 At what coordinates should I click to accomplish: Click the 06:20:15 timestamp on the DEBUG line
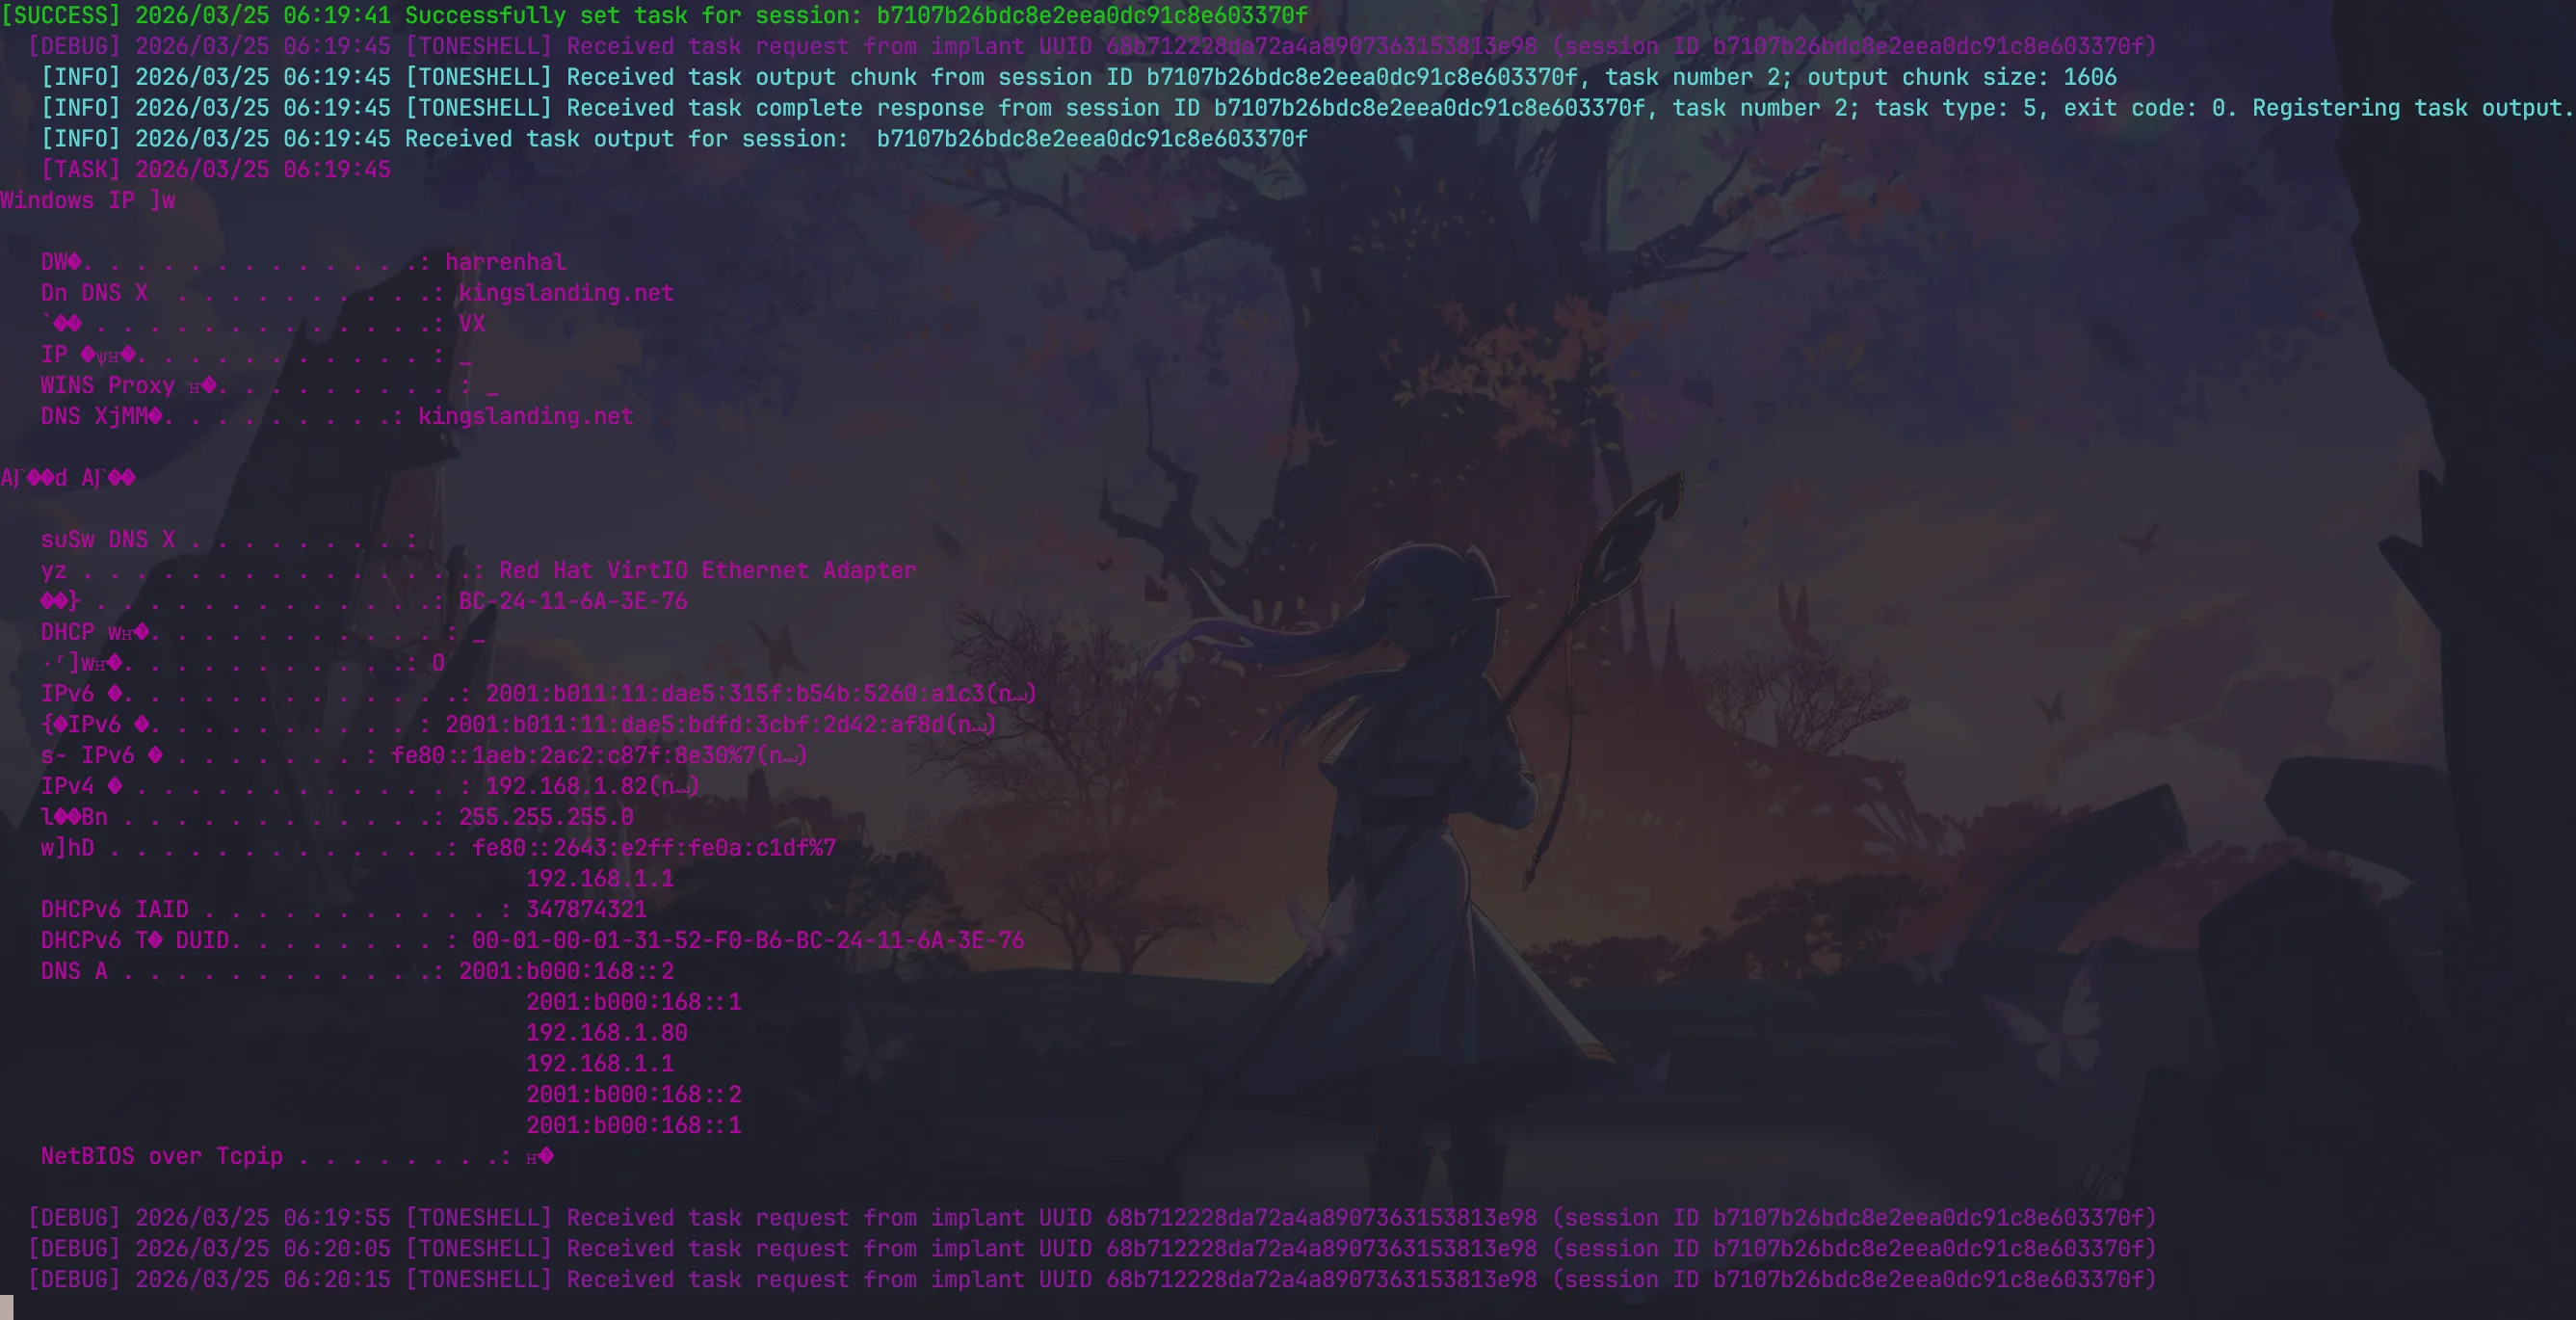pos(337,1280)
